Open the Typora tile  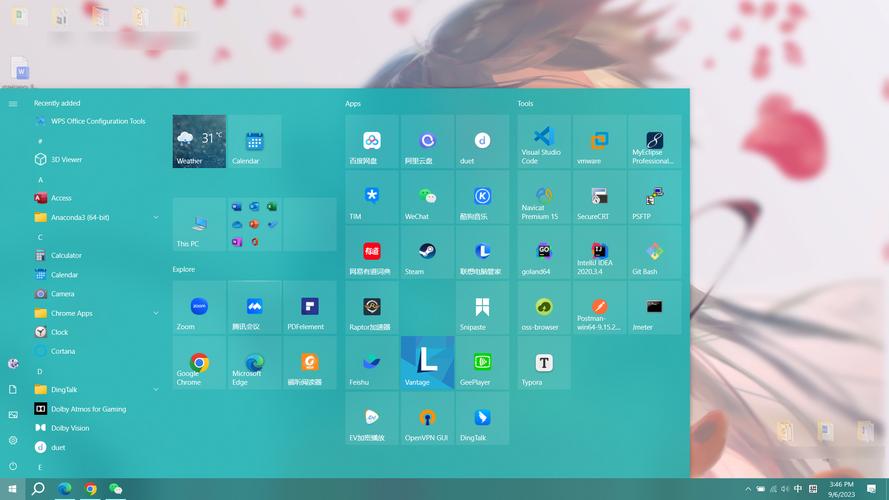pos(543,363)
